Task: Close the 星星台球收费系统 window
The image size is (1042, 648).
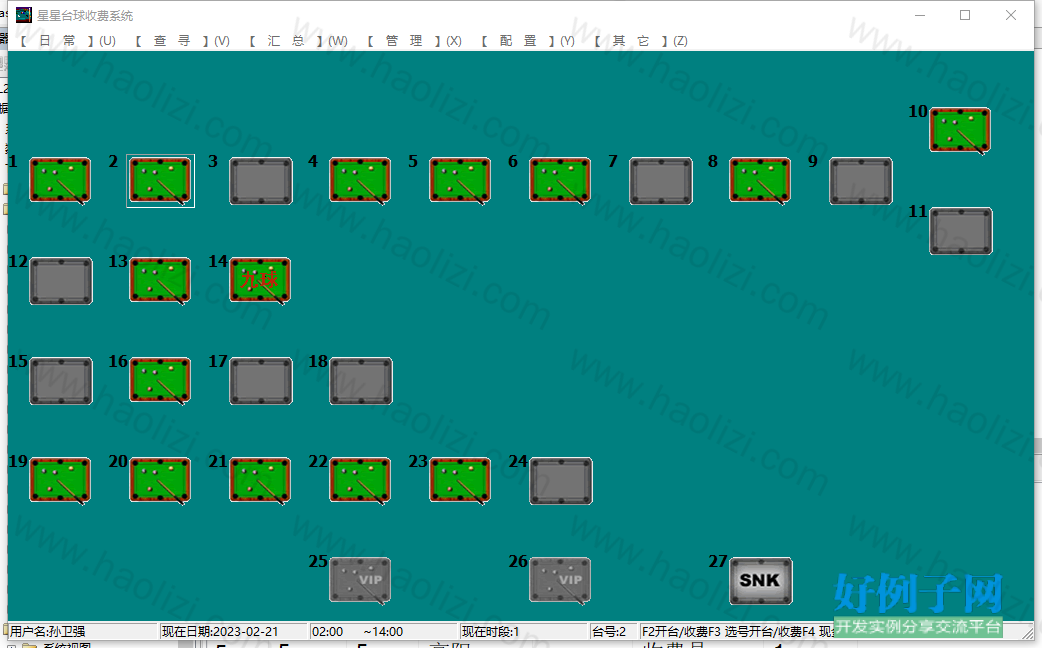Action: 1011,15
